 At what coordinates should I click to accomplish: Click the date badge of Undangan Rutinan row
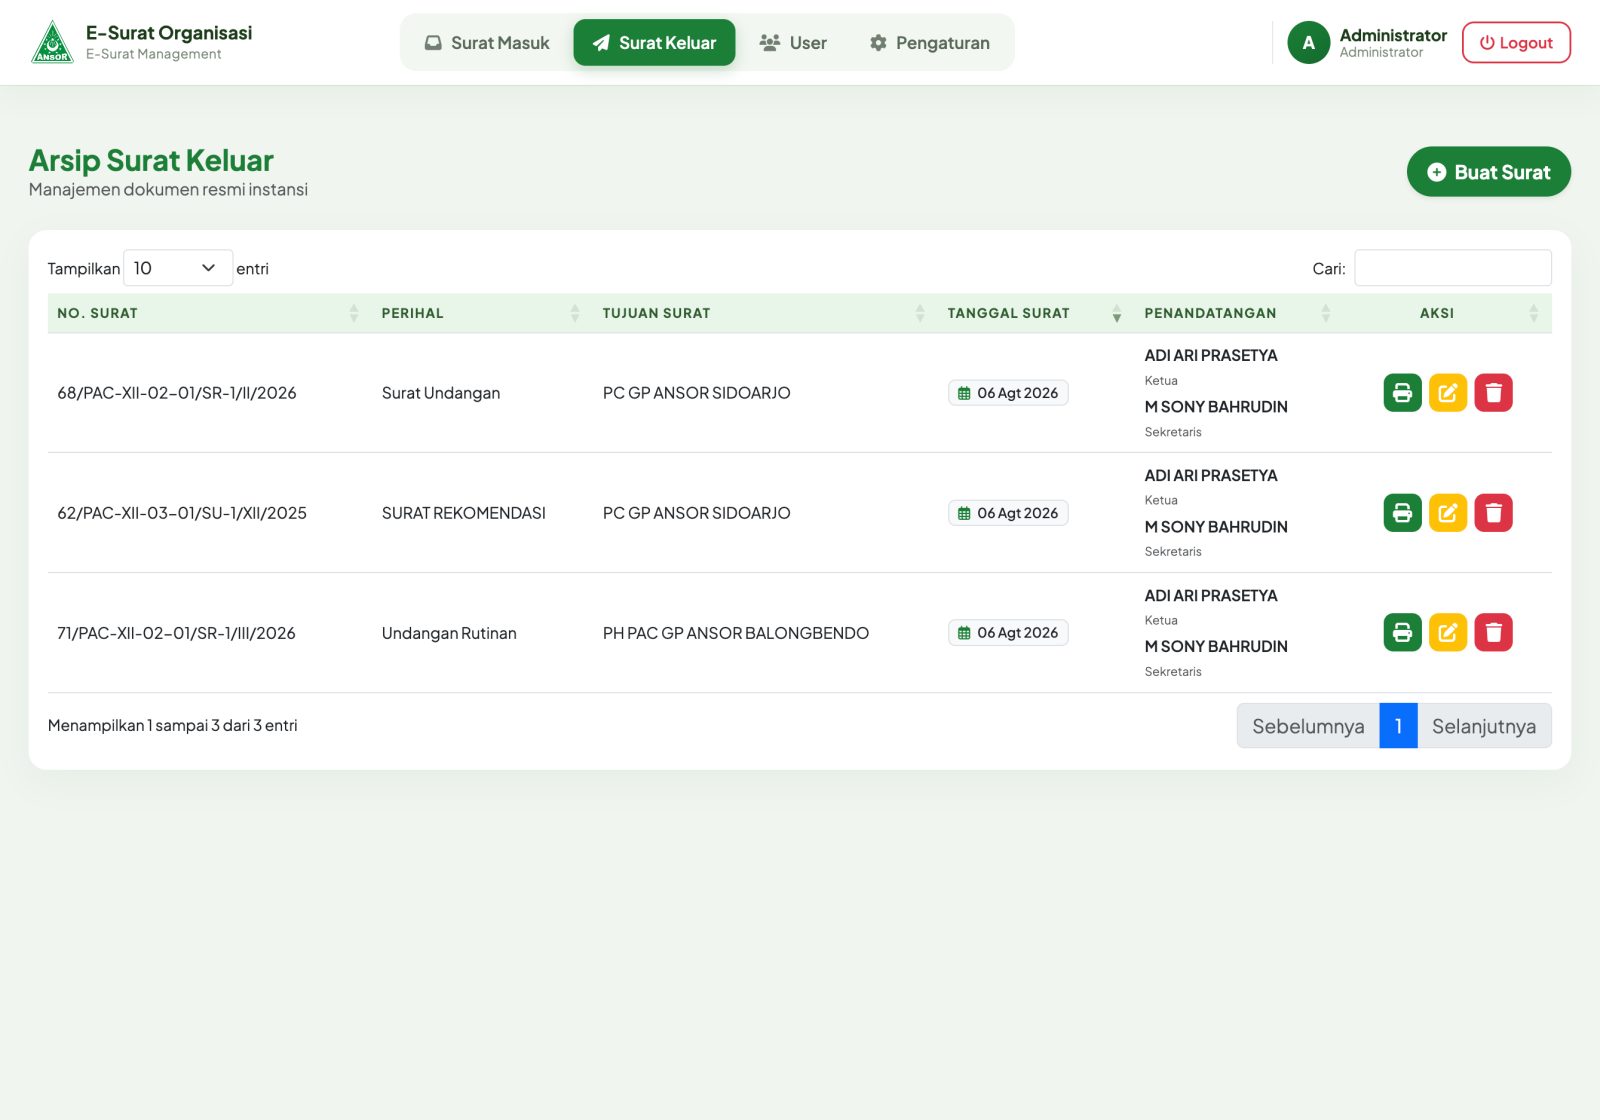pos(1008,632)
